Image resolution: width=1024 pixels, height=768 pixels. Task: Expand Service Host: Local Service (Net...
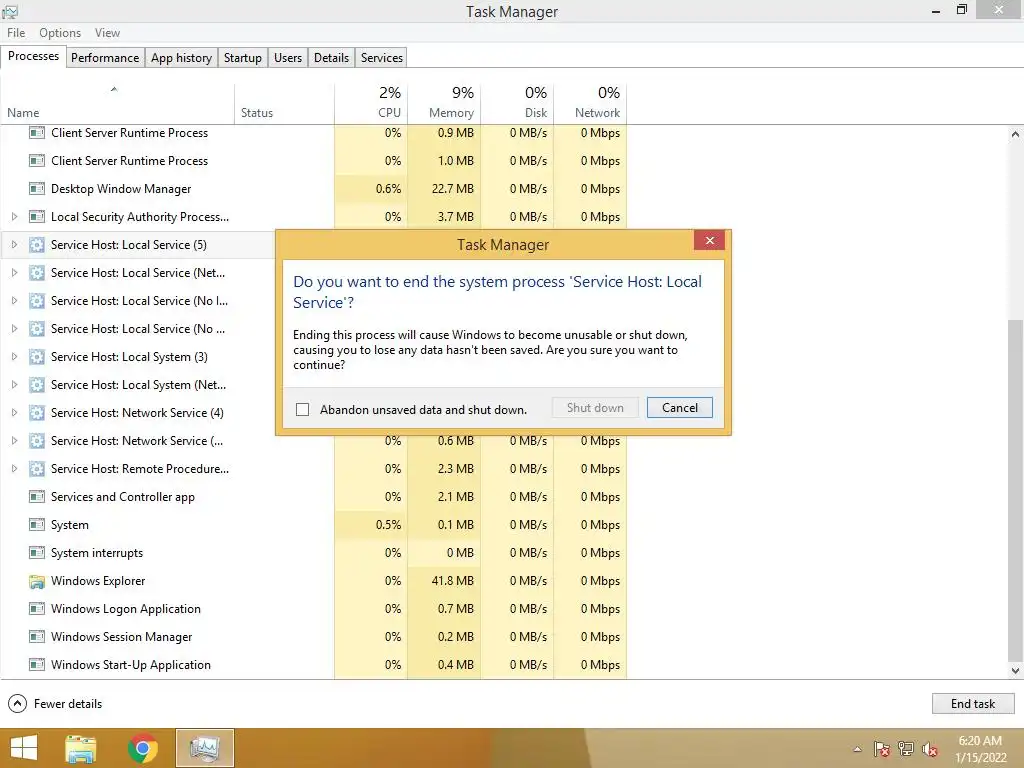(14, 272)
